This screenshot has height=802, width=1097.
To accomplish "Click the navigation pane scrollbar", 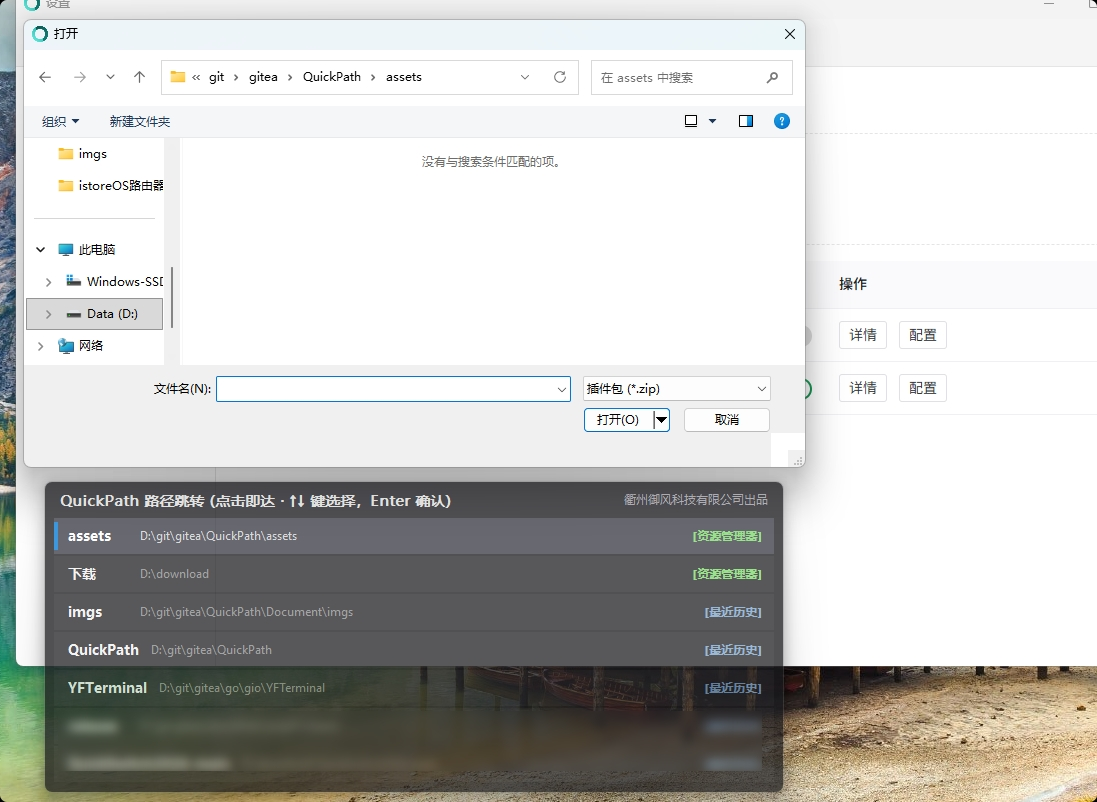I will pos(172,297).
